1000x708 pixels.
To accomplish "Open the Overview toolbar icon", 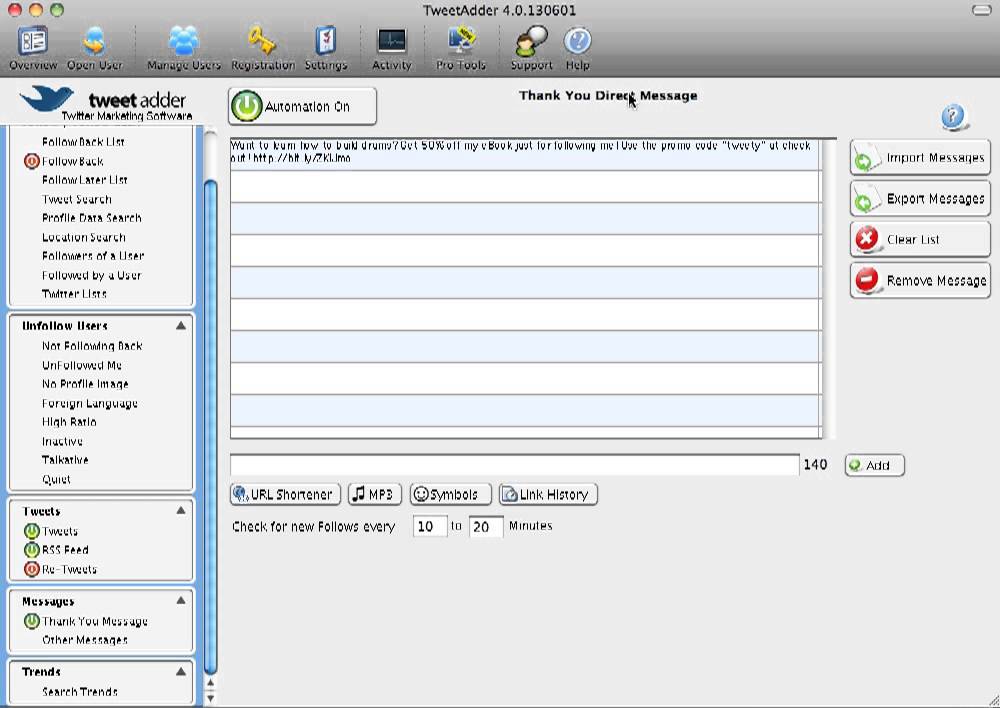I will click(33, 48).
